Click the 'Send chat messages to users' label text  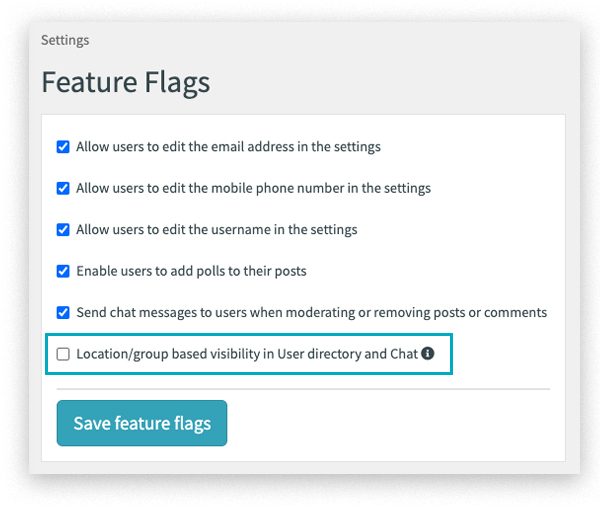pos(170,312)
